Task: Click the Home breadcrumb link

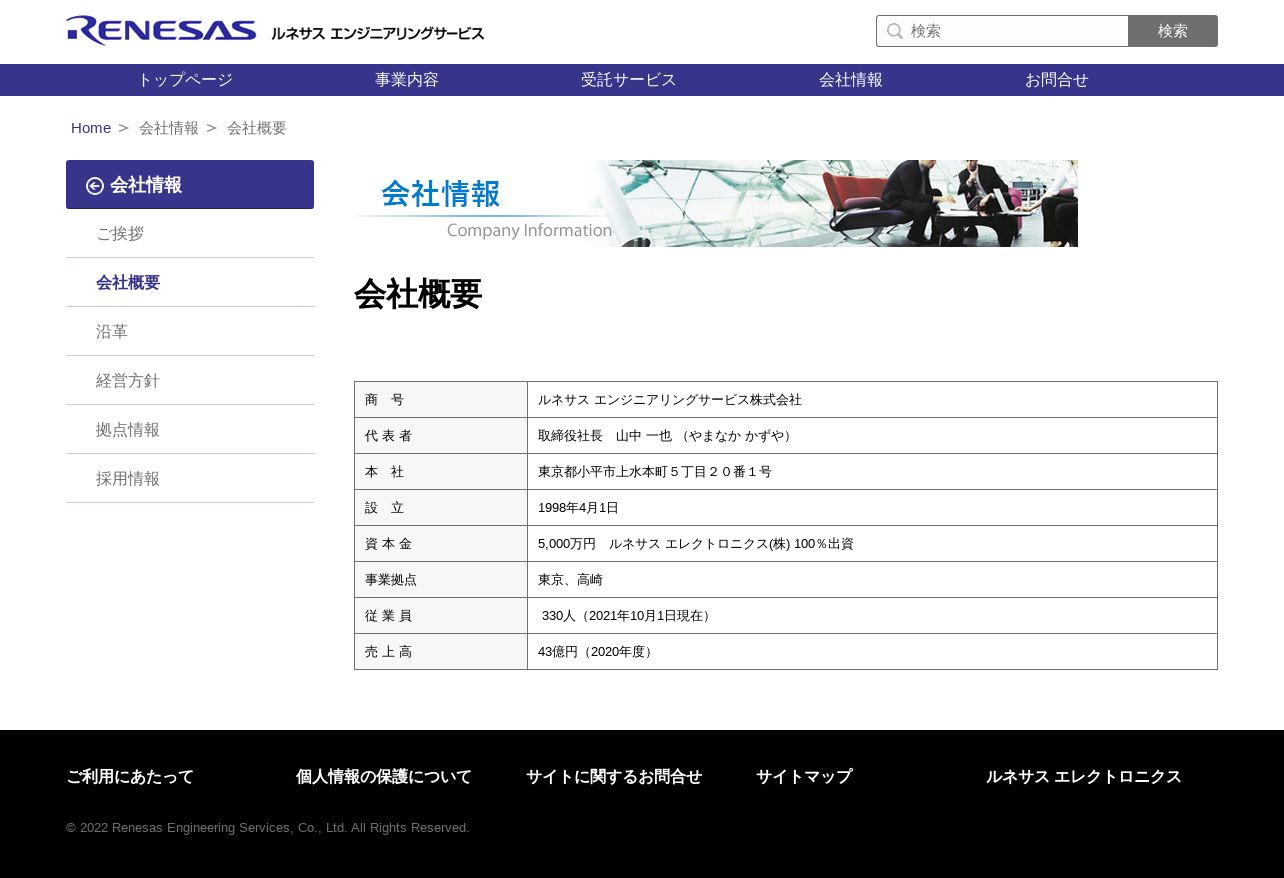Action: click(91, 128)
